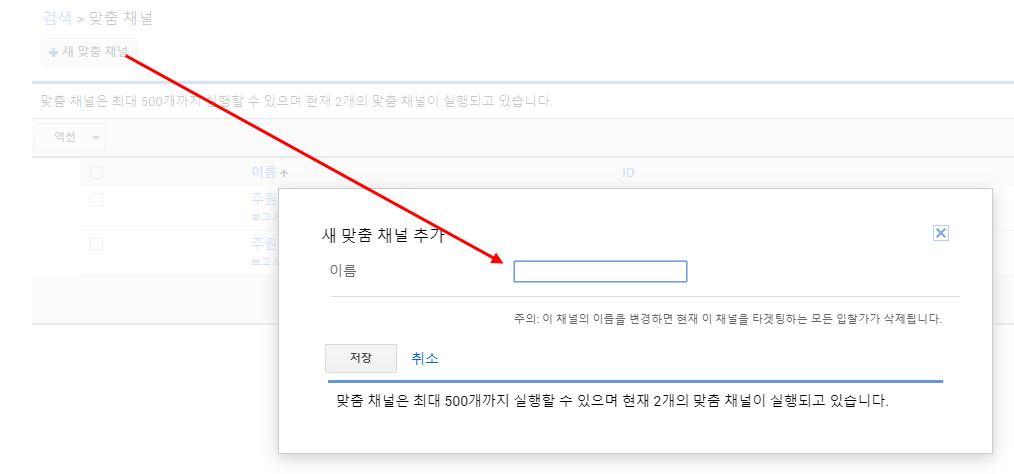Viewport: 1014px width, 474px height.
Task: Tick the first channel row checkbox
Action: [x=96, y=199]
